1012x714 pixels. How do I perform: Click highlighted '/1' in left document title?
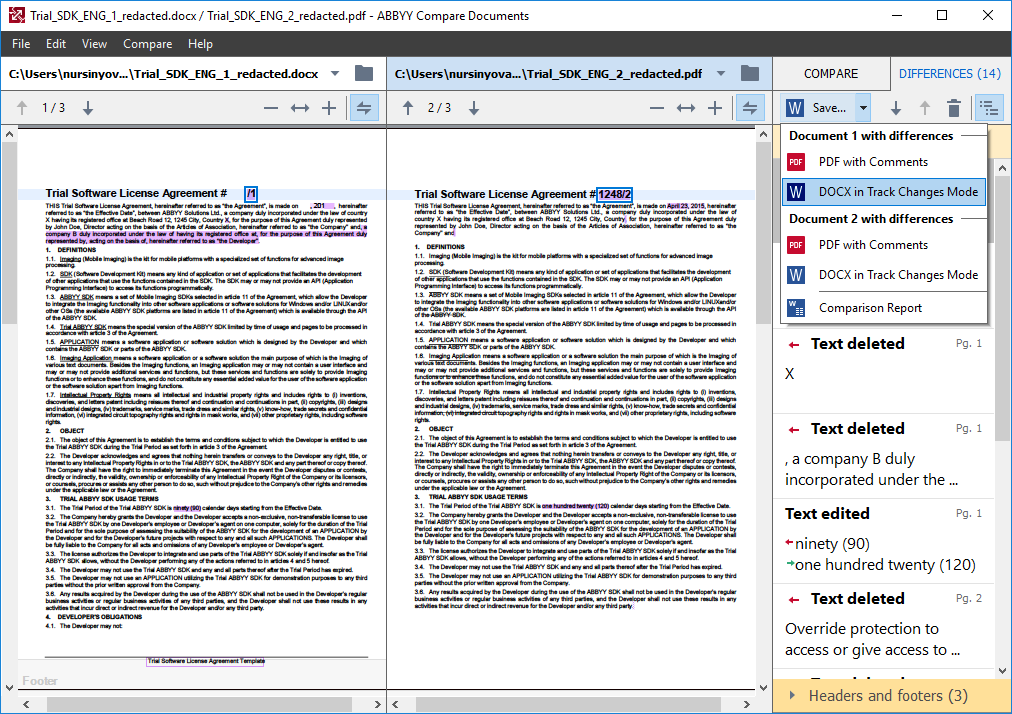[x=251, y=193]
